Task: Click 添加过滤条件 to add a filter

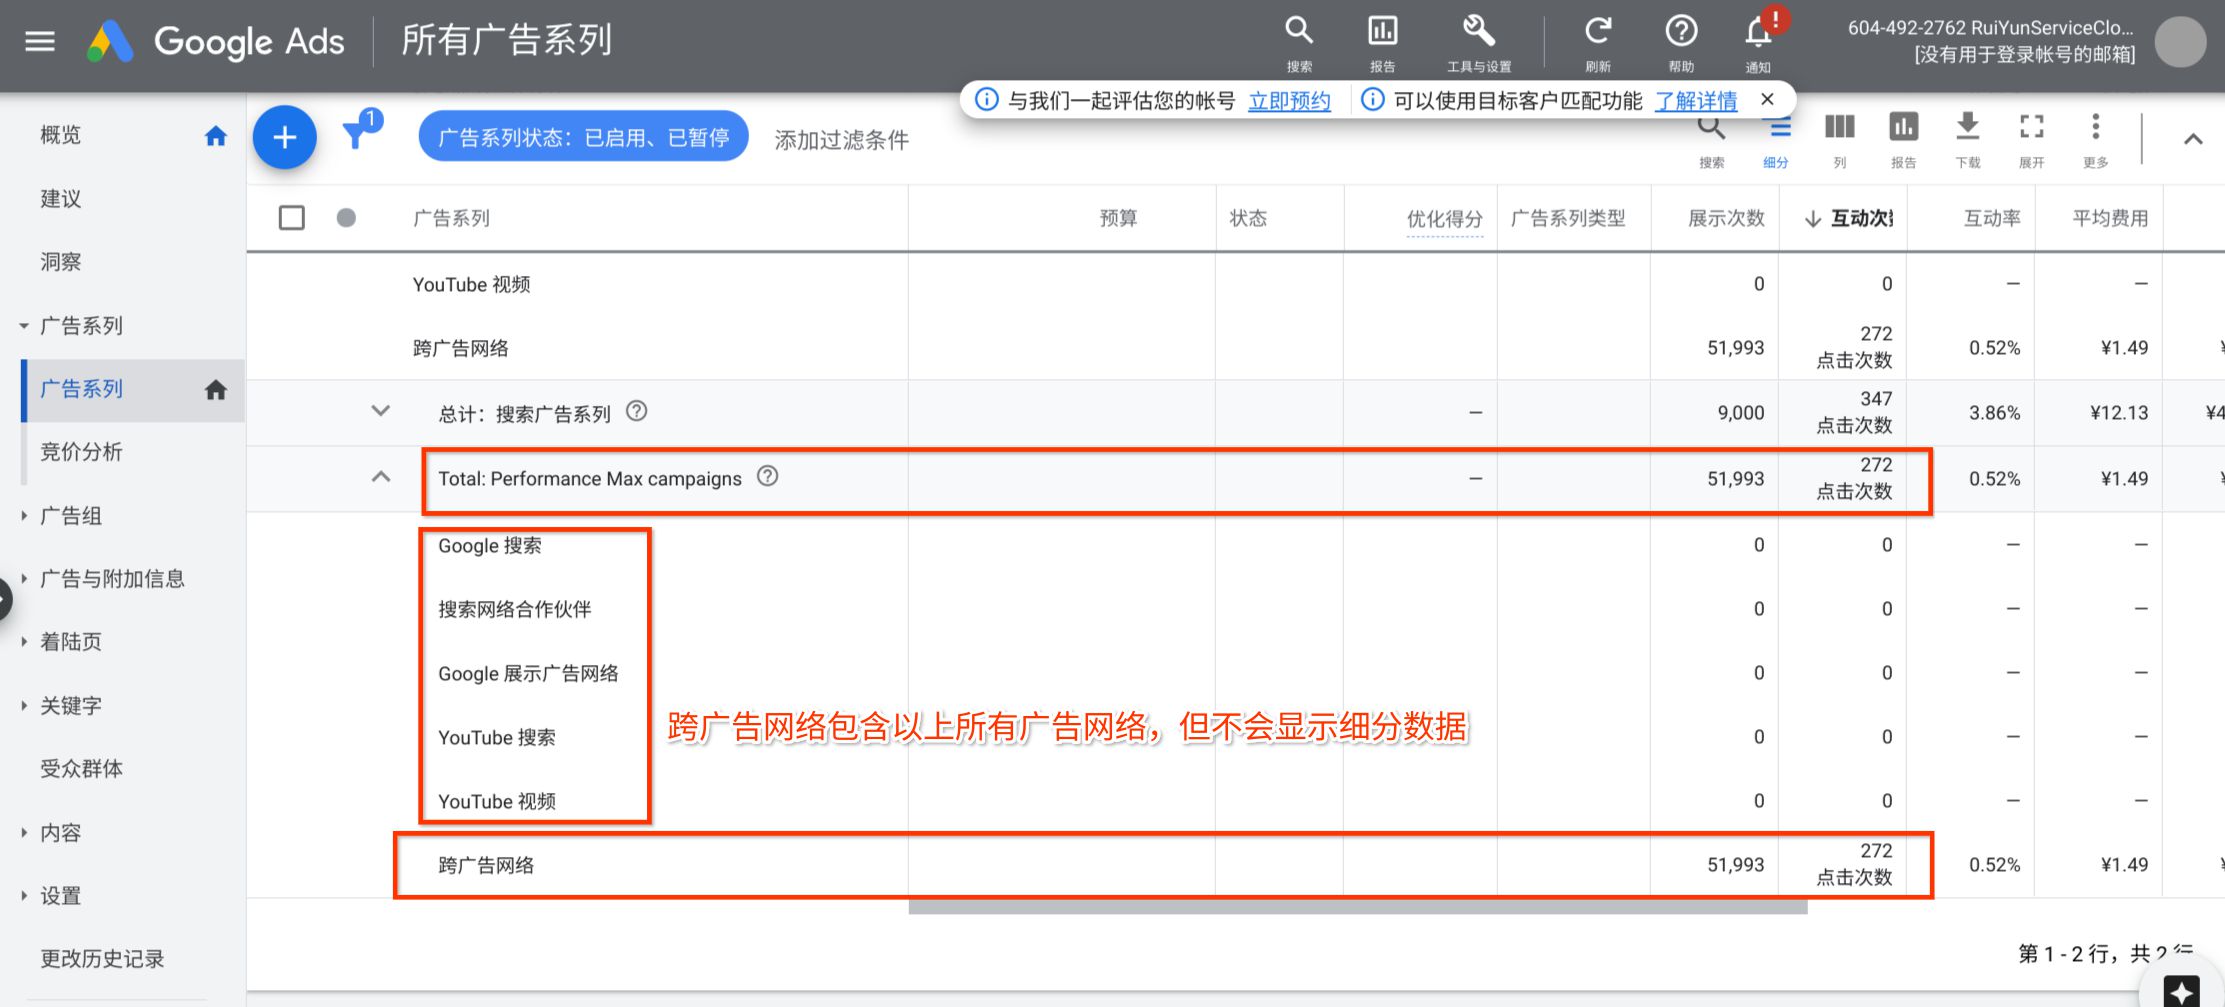Action: (842, 140)
